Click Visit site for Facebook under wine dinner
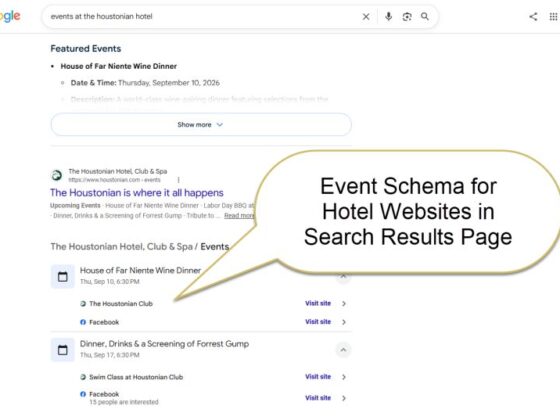Viewport: 560px width, 420px height. [x=318, y=321]
